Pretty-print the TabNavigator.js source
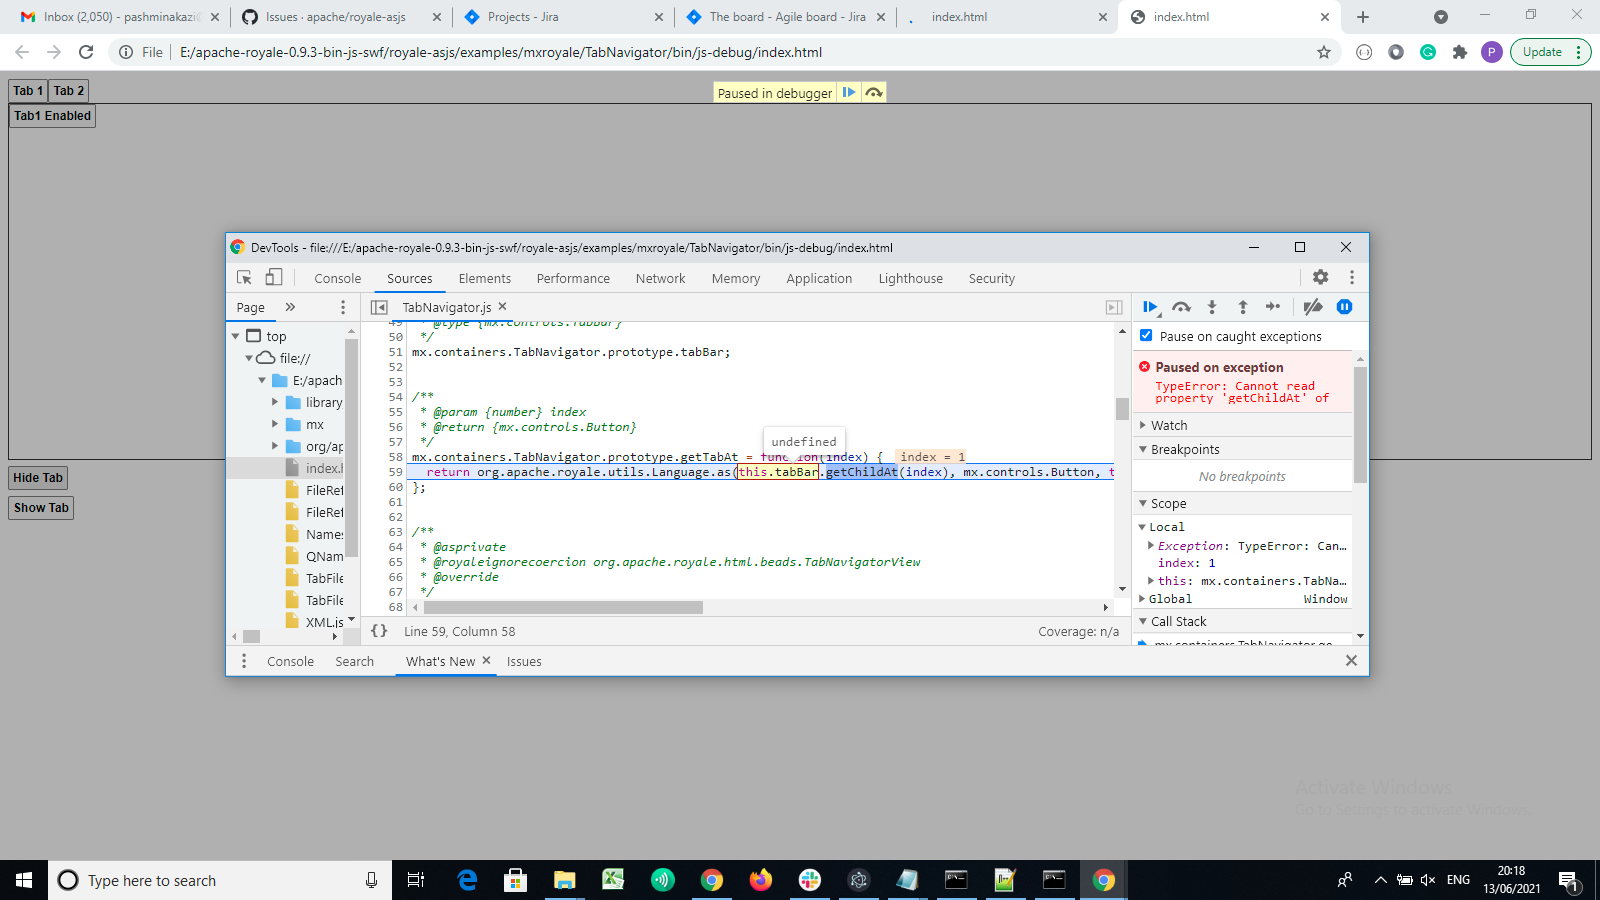This screenshot has height=900, width=1600. pyautogui.click(x=379, y=631)
